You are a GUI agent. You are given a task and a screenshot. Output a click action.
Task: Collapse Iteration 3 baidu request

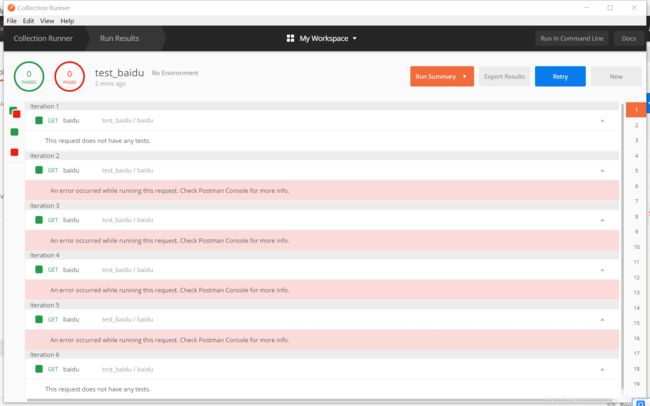tap(602, 220)
